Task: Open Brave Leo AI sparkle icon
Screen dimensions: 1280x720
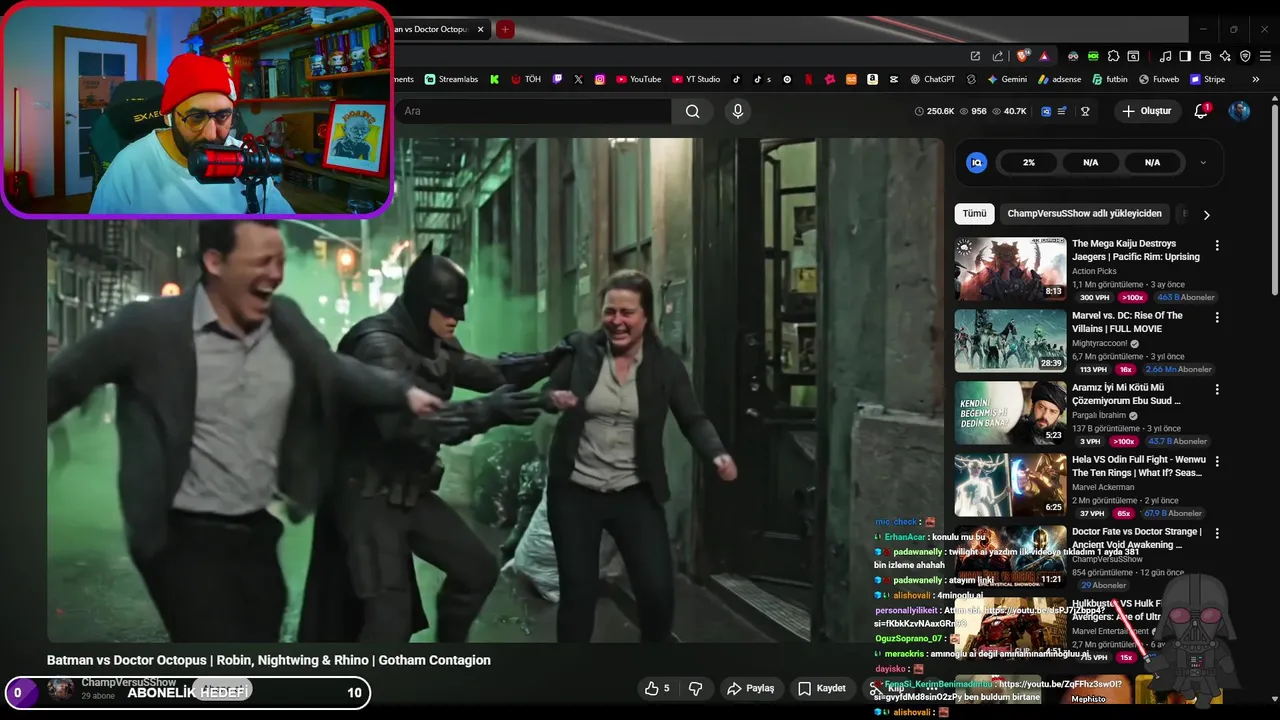Action: pyautogui.click(x=1225, y=56)
